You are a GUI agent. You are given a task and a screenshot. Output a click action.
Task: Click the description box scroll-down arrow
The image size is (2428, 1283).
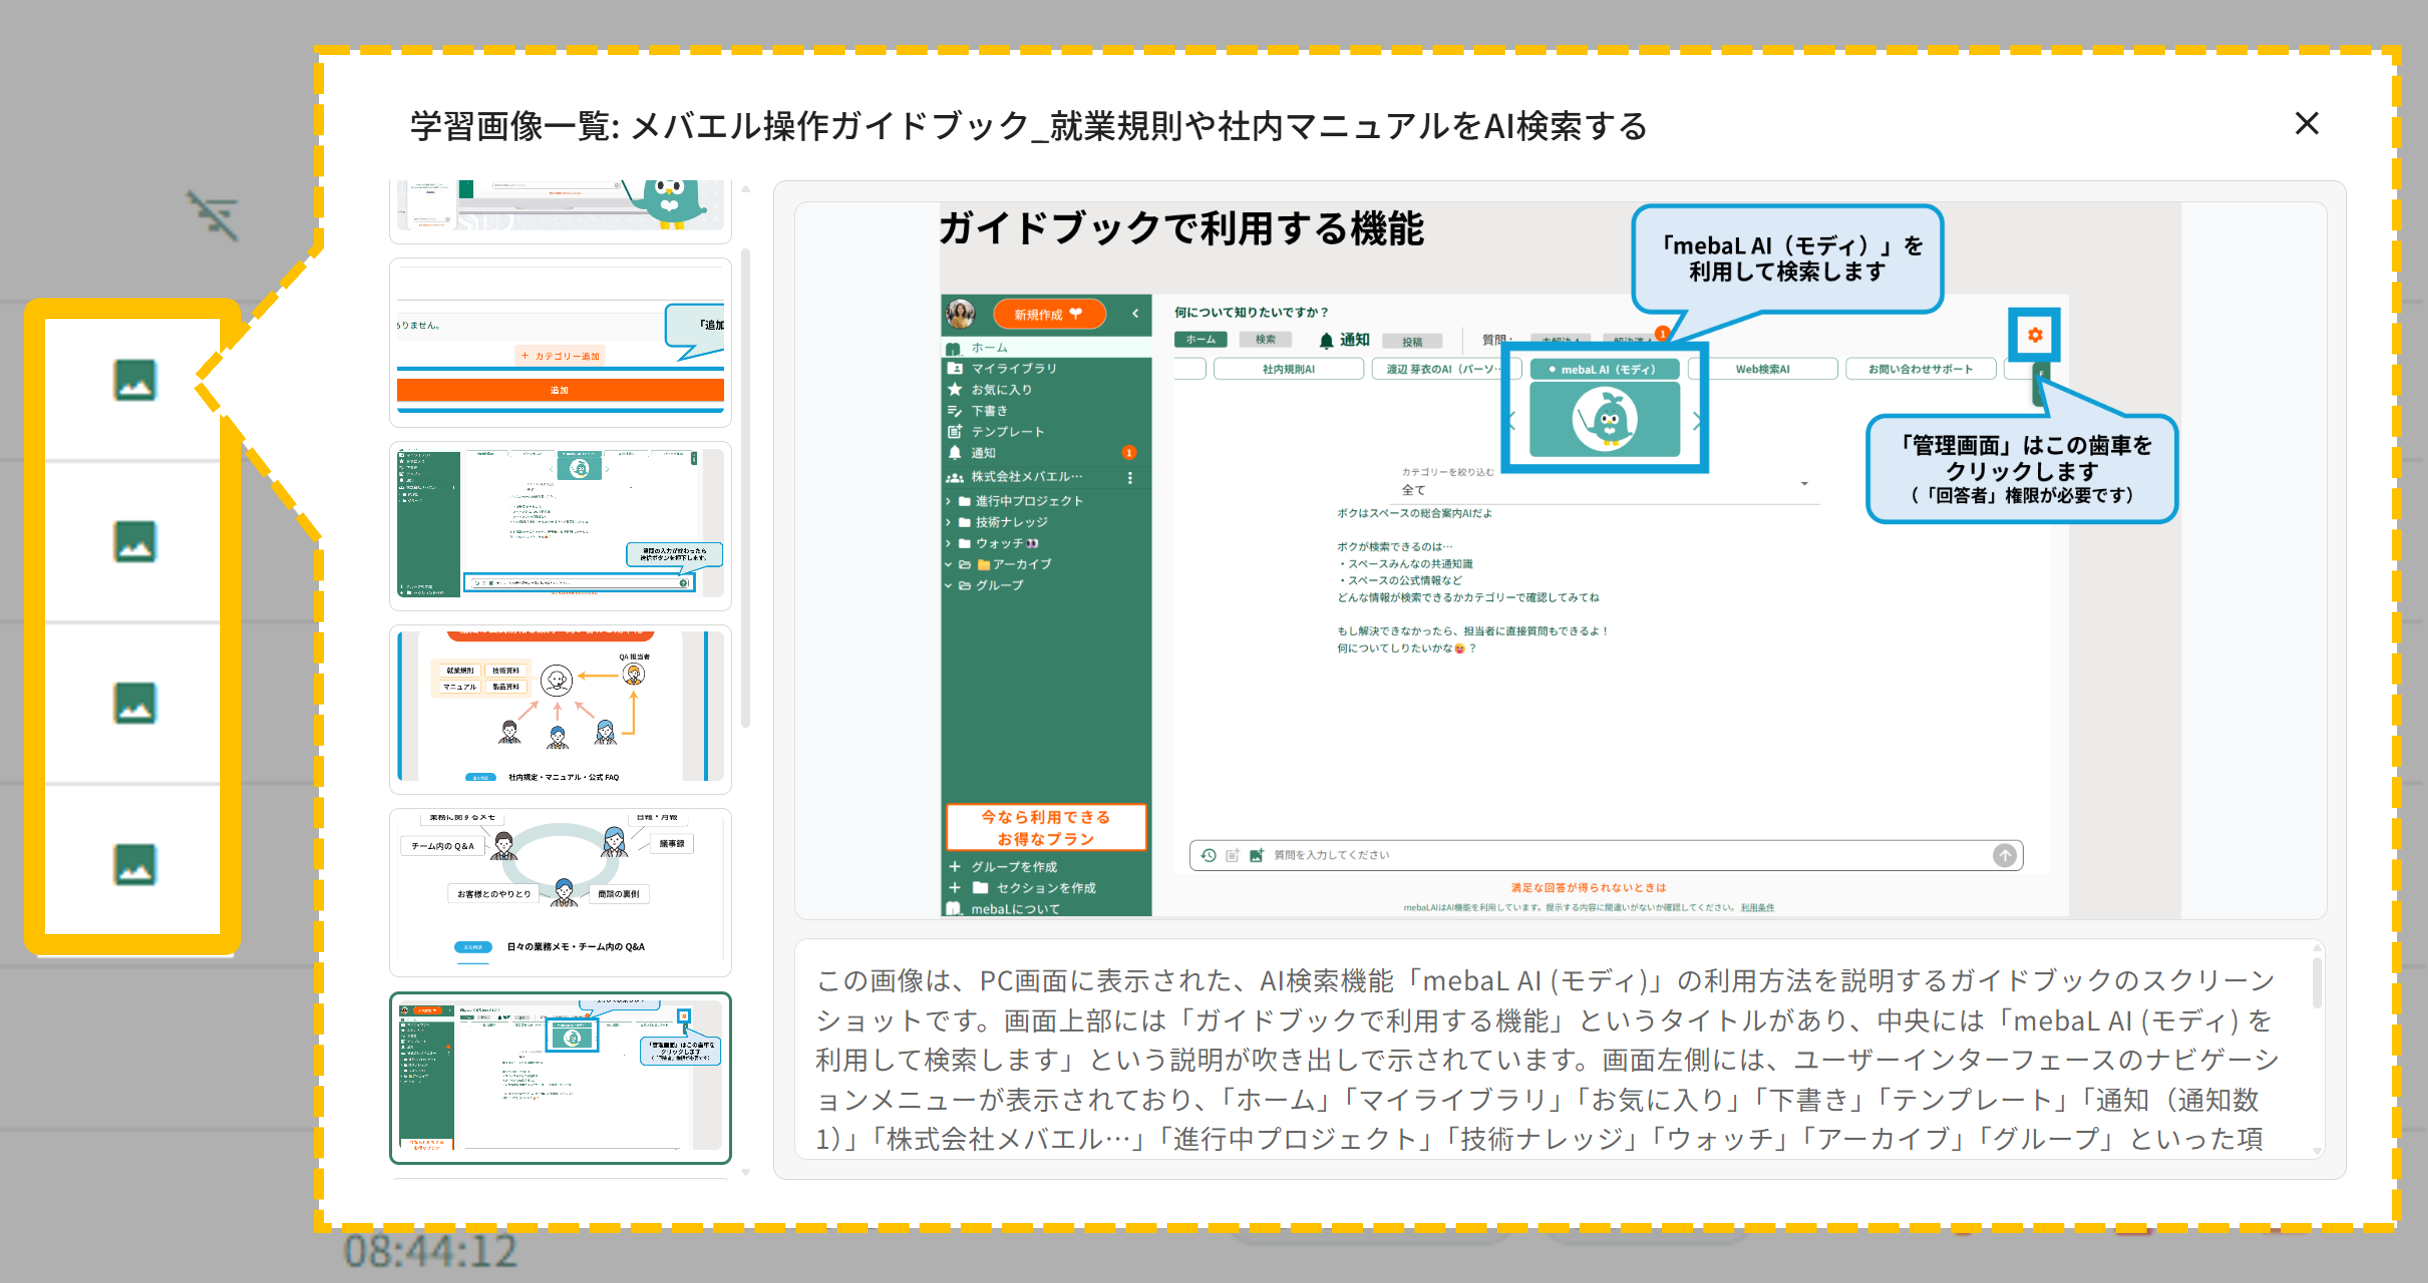click(x=2316, y=1151)
